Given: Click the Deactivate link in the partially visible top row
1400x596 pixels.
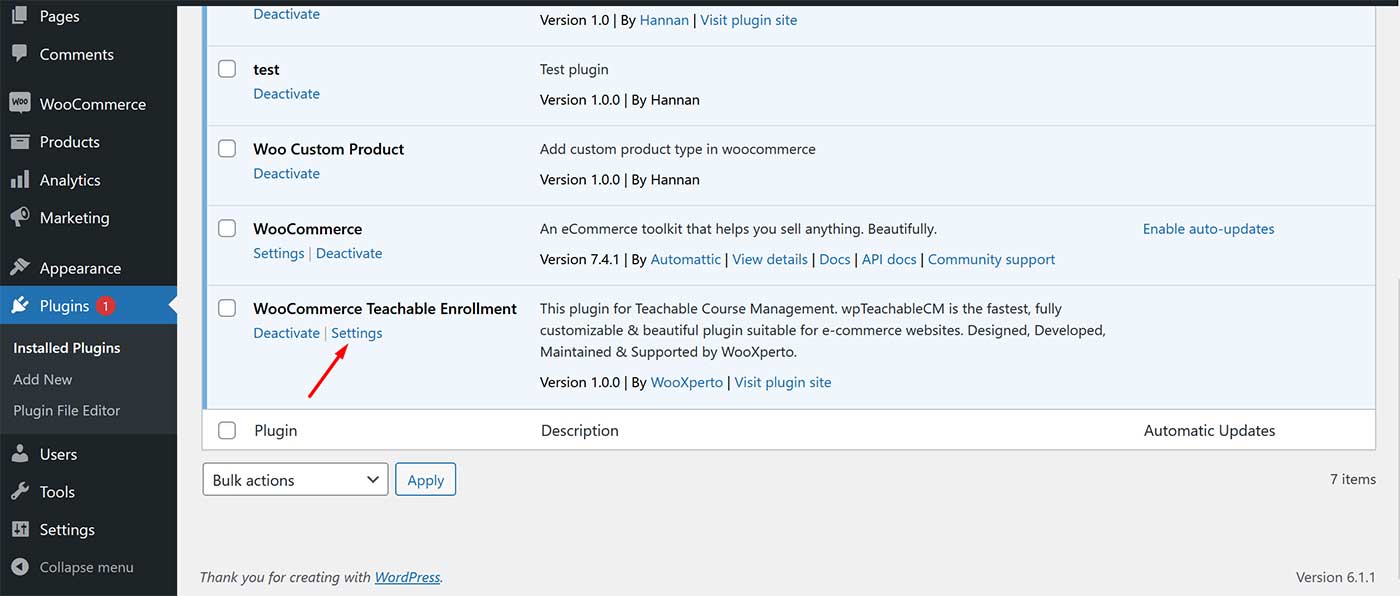Looking at the screenshot, I should 287,14.
